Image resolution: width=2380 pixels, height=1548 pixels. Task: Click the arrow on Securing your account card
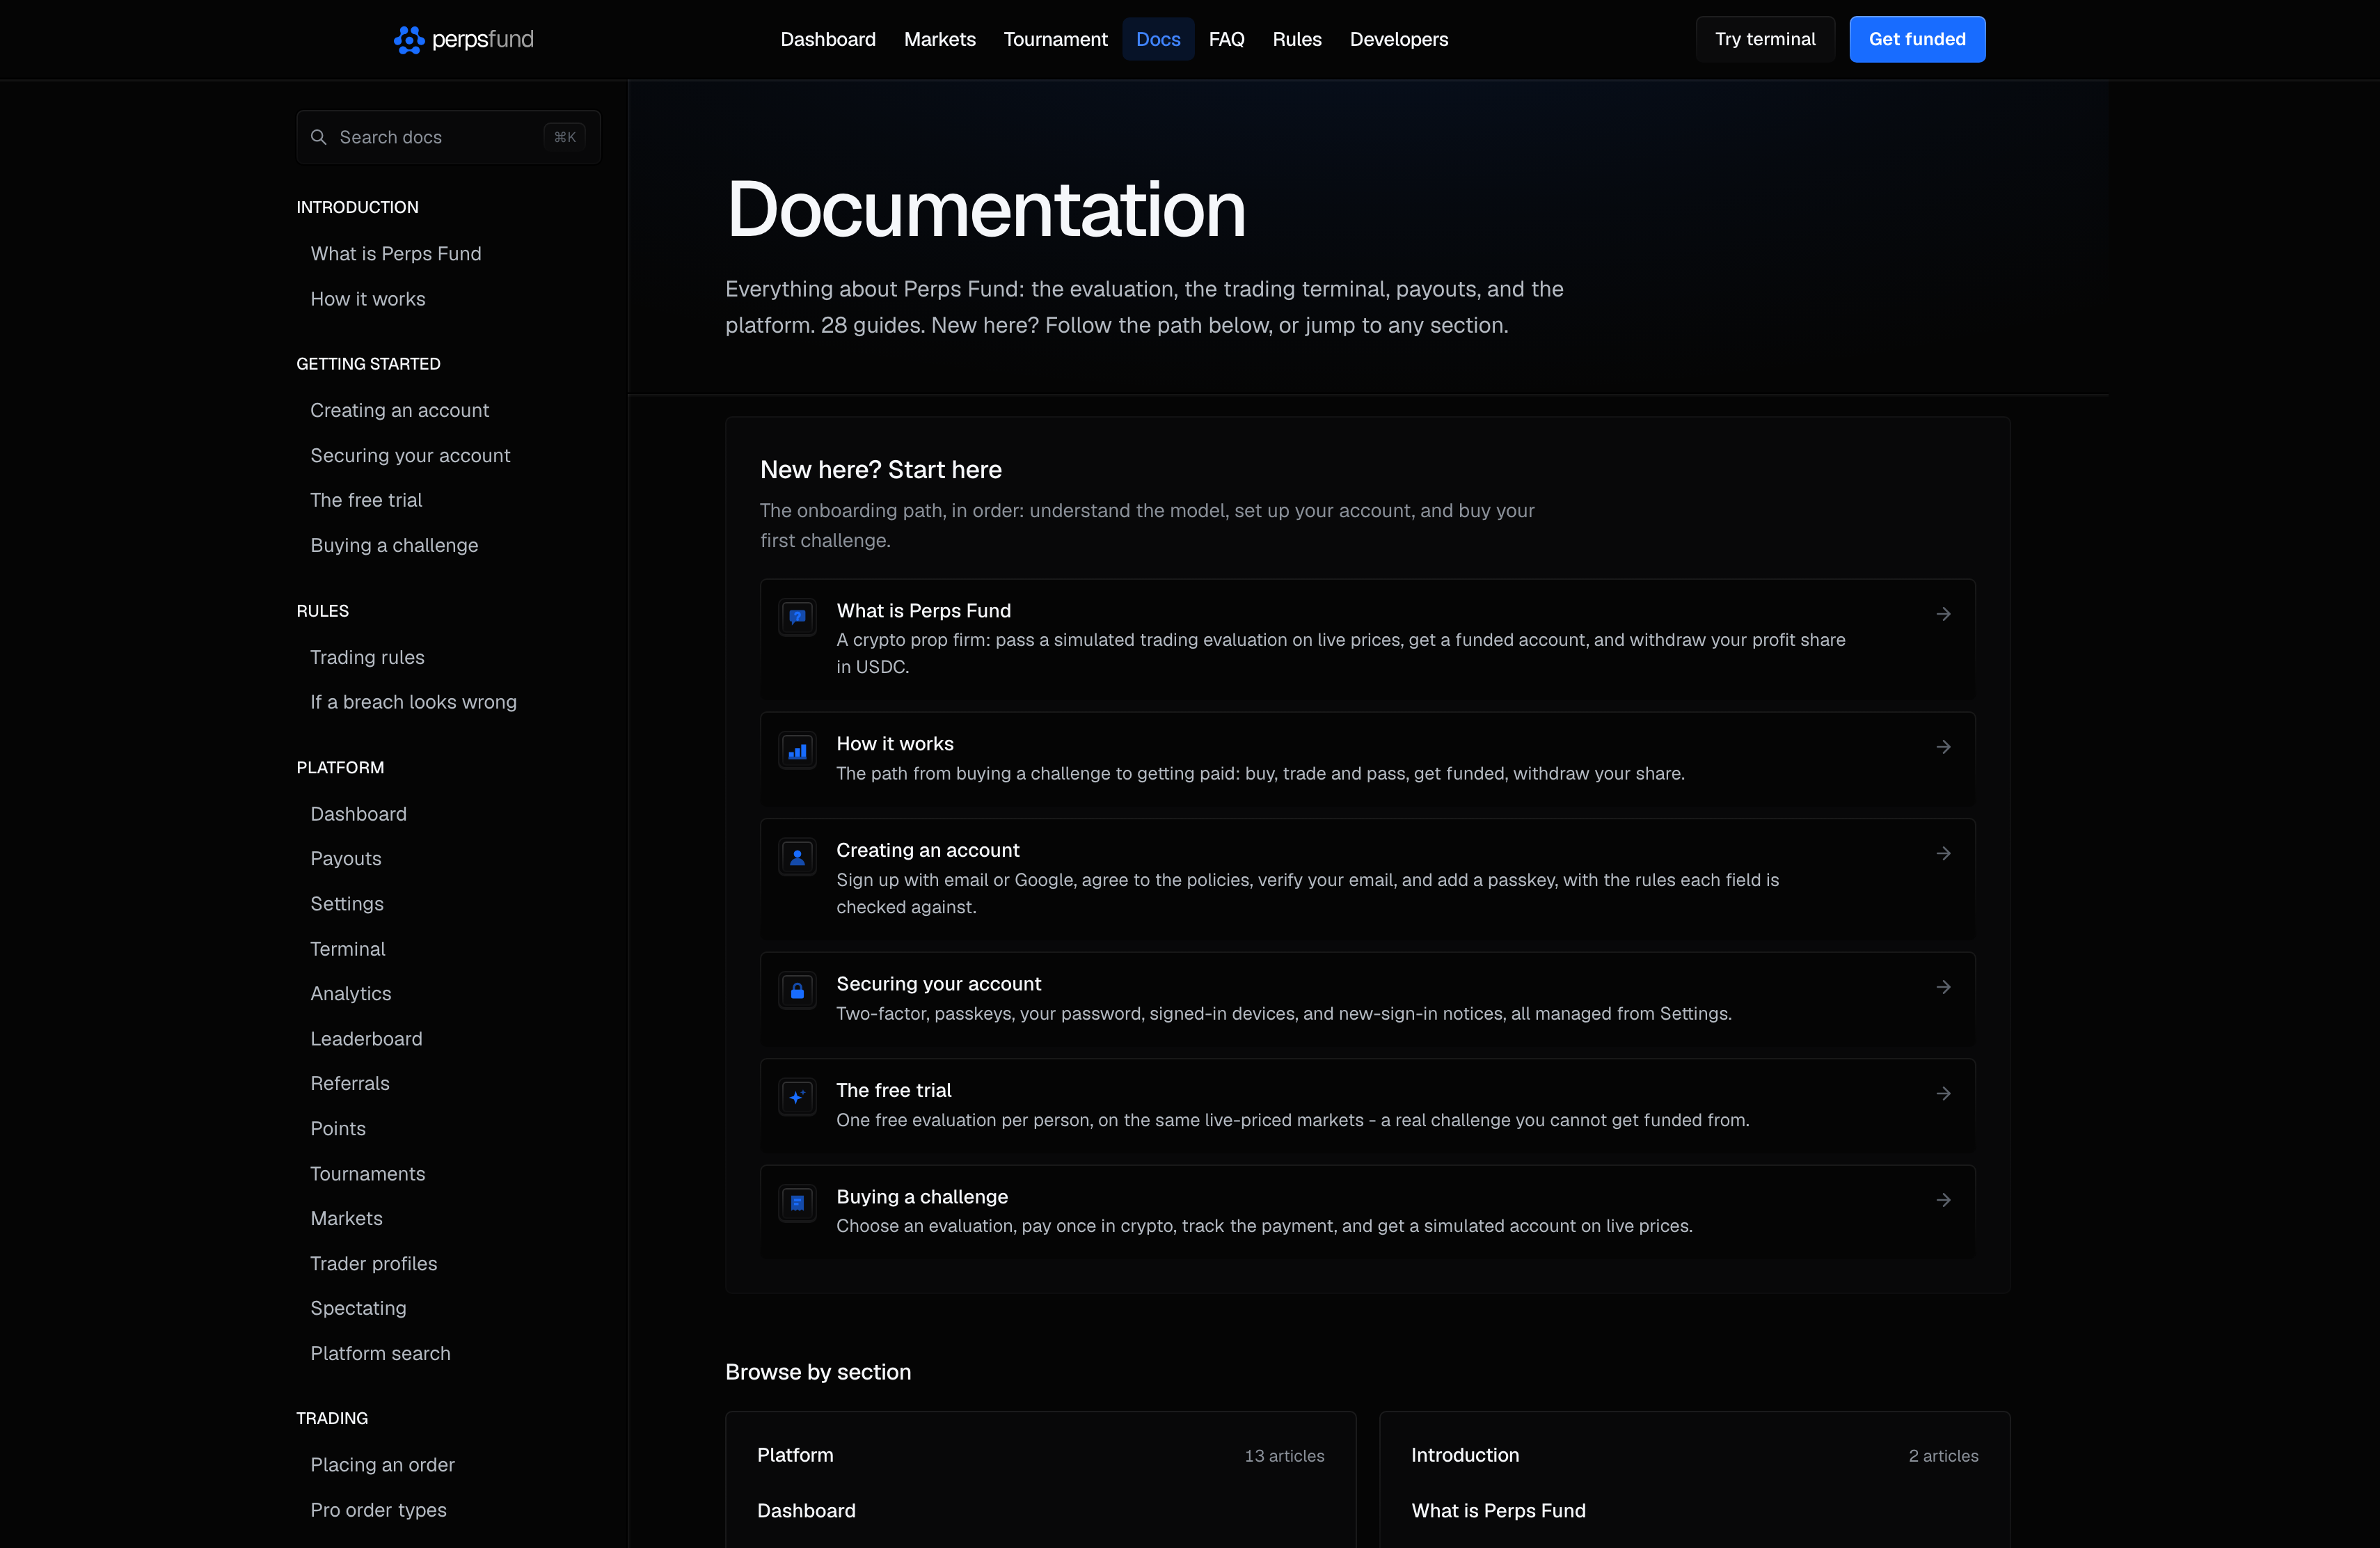tap(1943, 987)
